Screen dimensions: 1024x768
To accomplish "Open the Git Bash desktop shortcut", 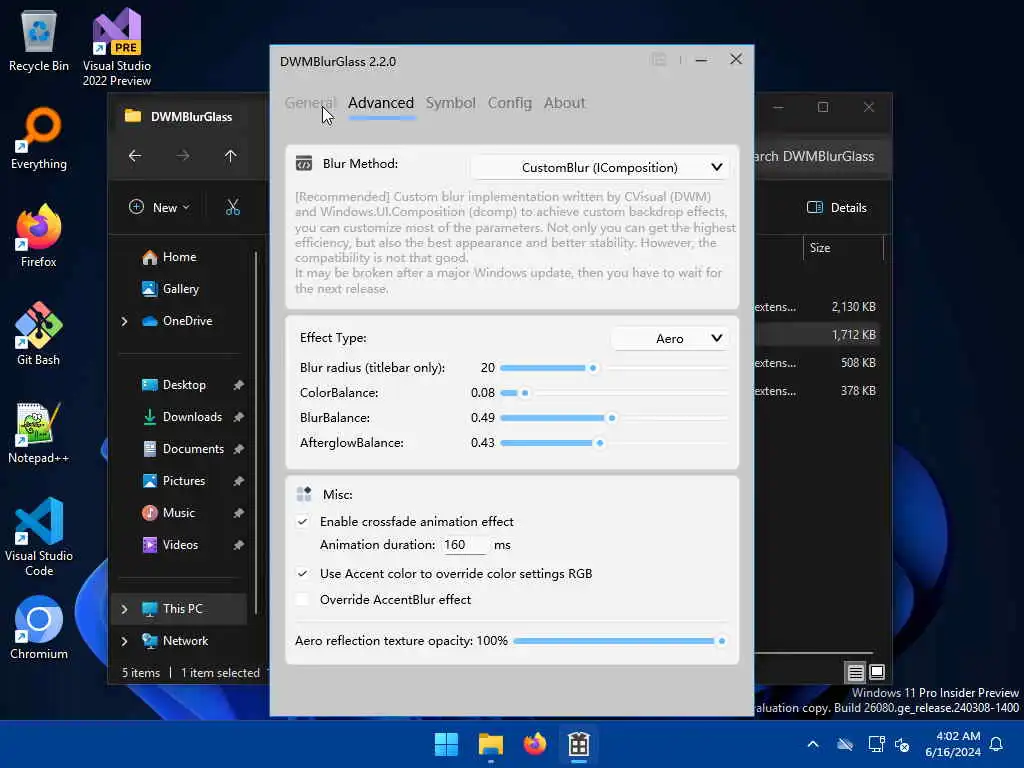I will click(x=39, y=334).
